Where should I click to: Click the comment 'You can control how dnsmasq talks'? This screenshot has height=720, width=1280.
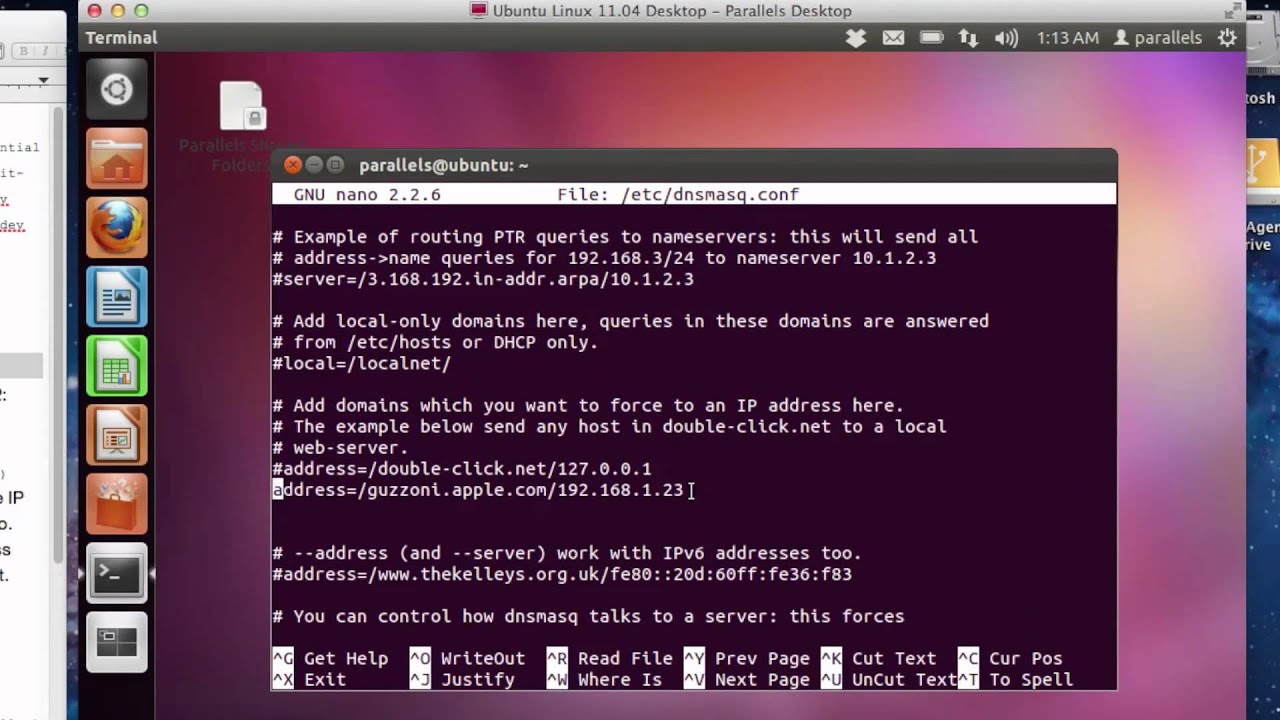[588, 616]
